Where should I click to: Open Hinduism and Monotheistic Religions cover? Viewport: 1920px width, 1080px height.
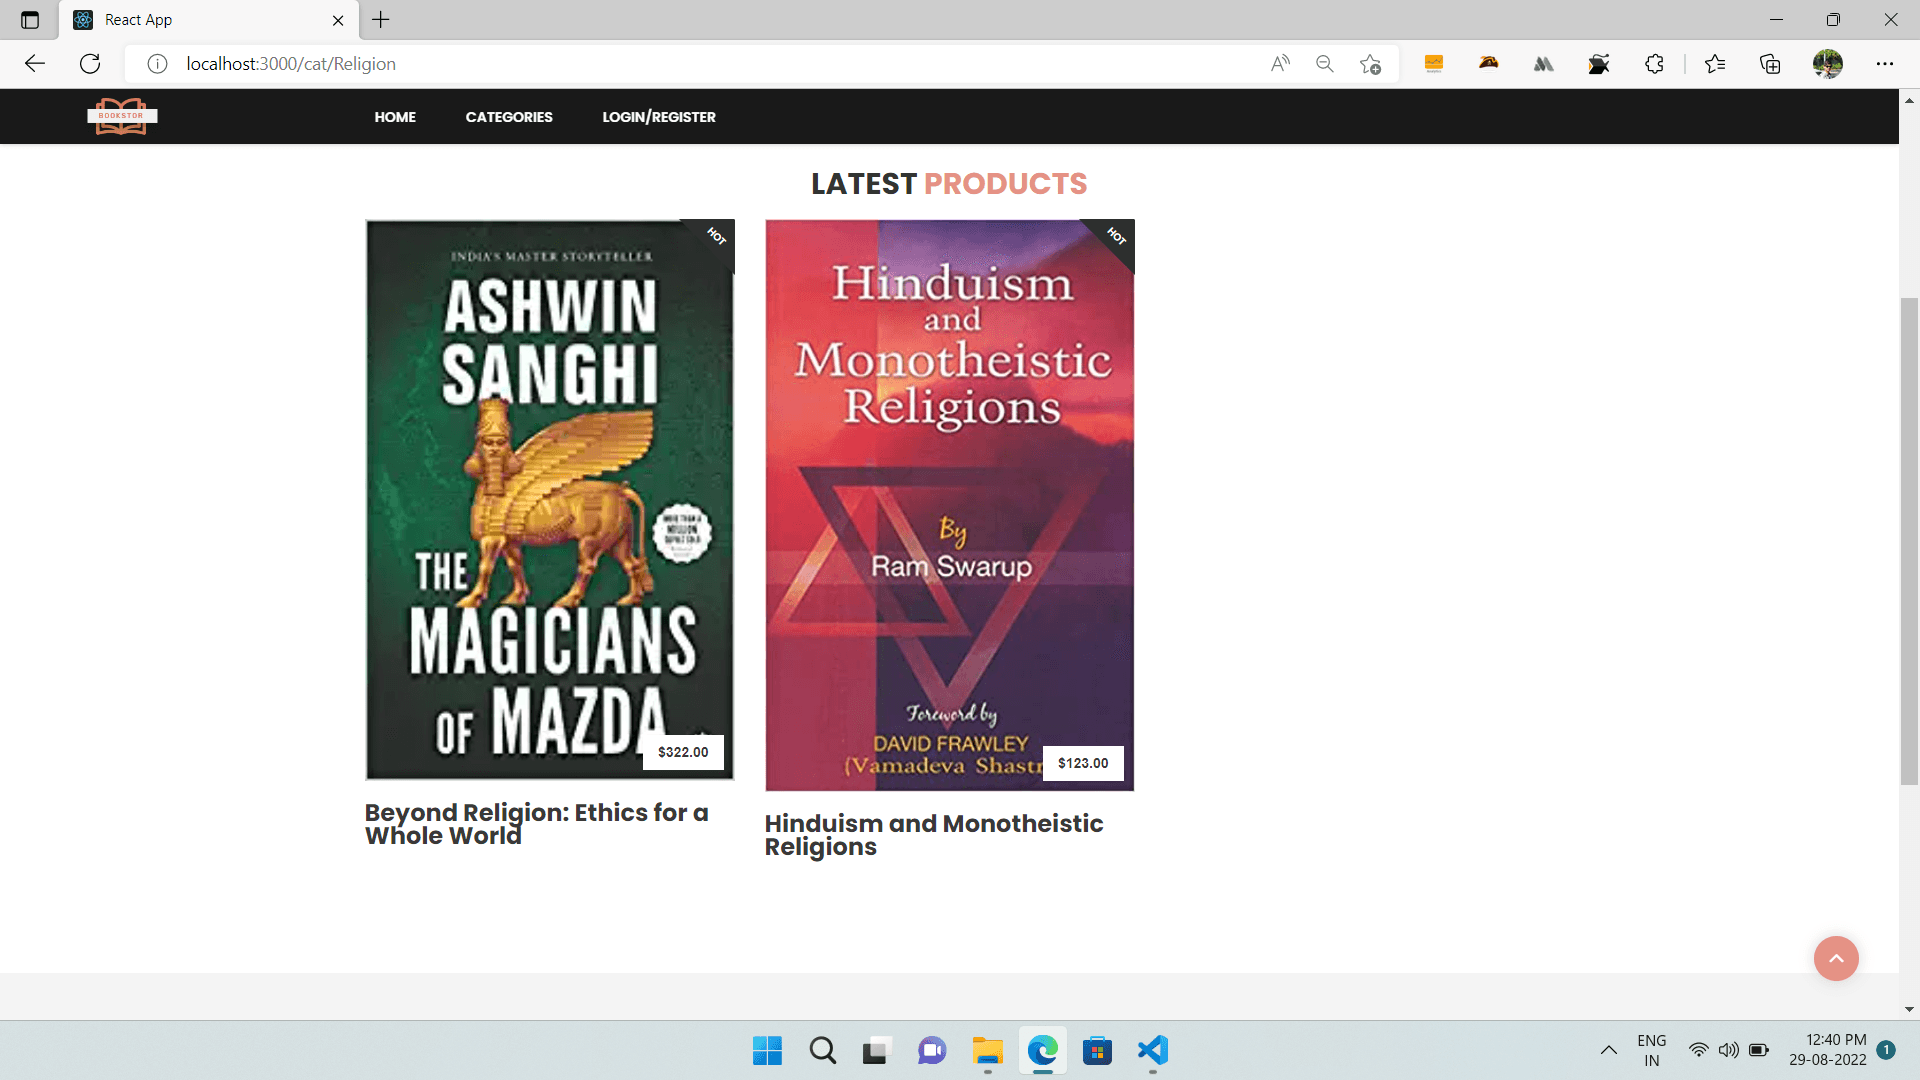(950, 505)
